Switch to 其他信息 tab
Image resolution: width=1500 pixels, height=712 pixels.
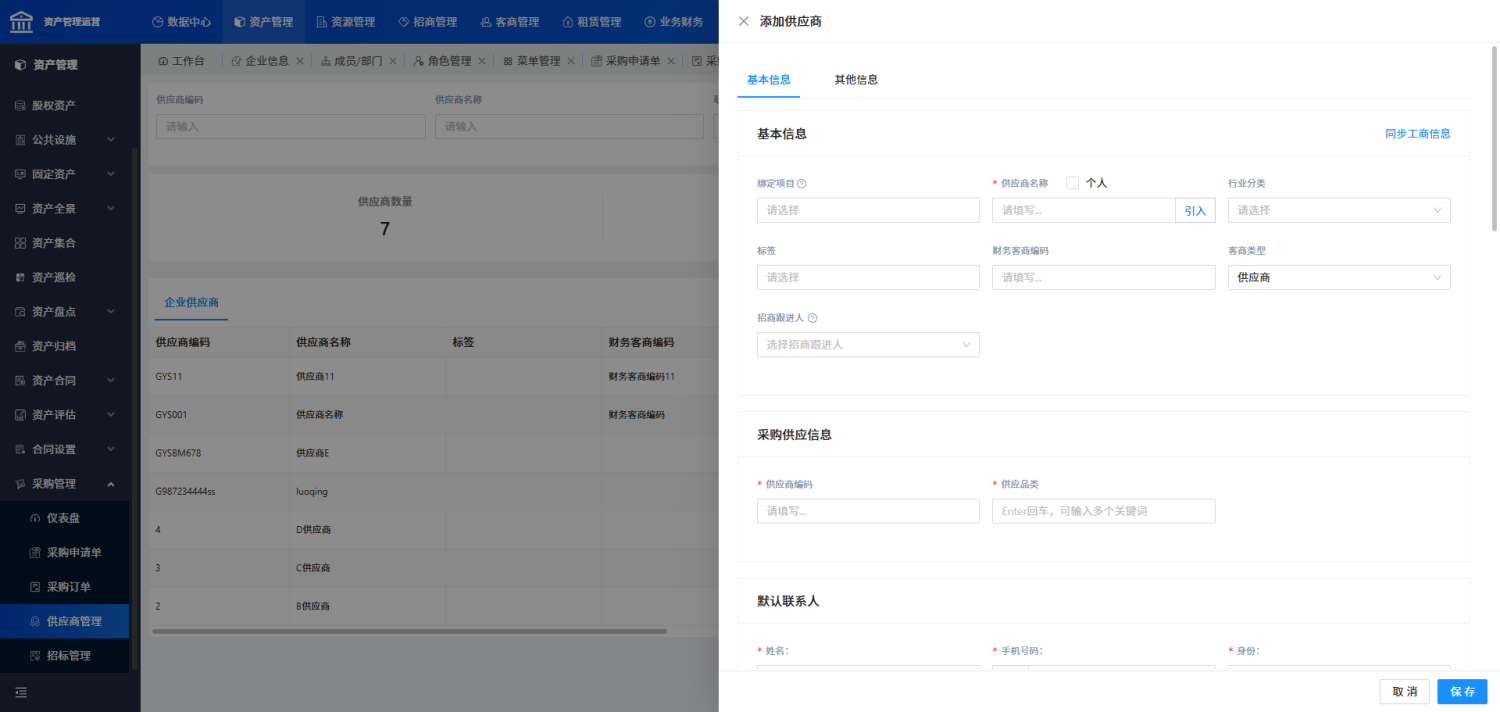click(856, 80)
